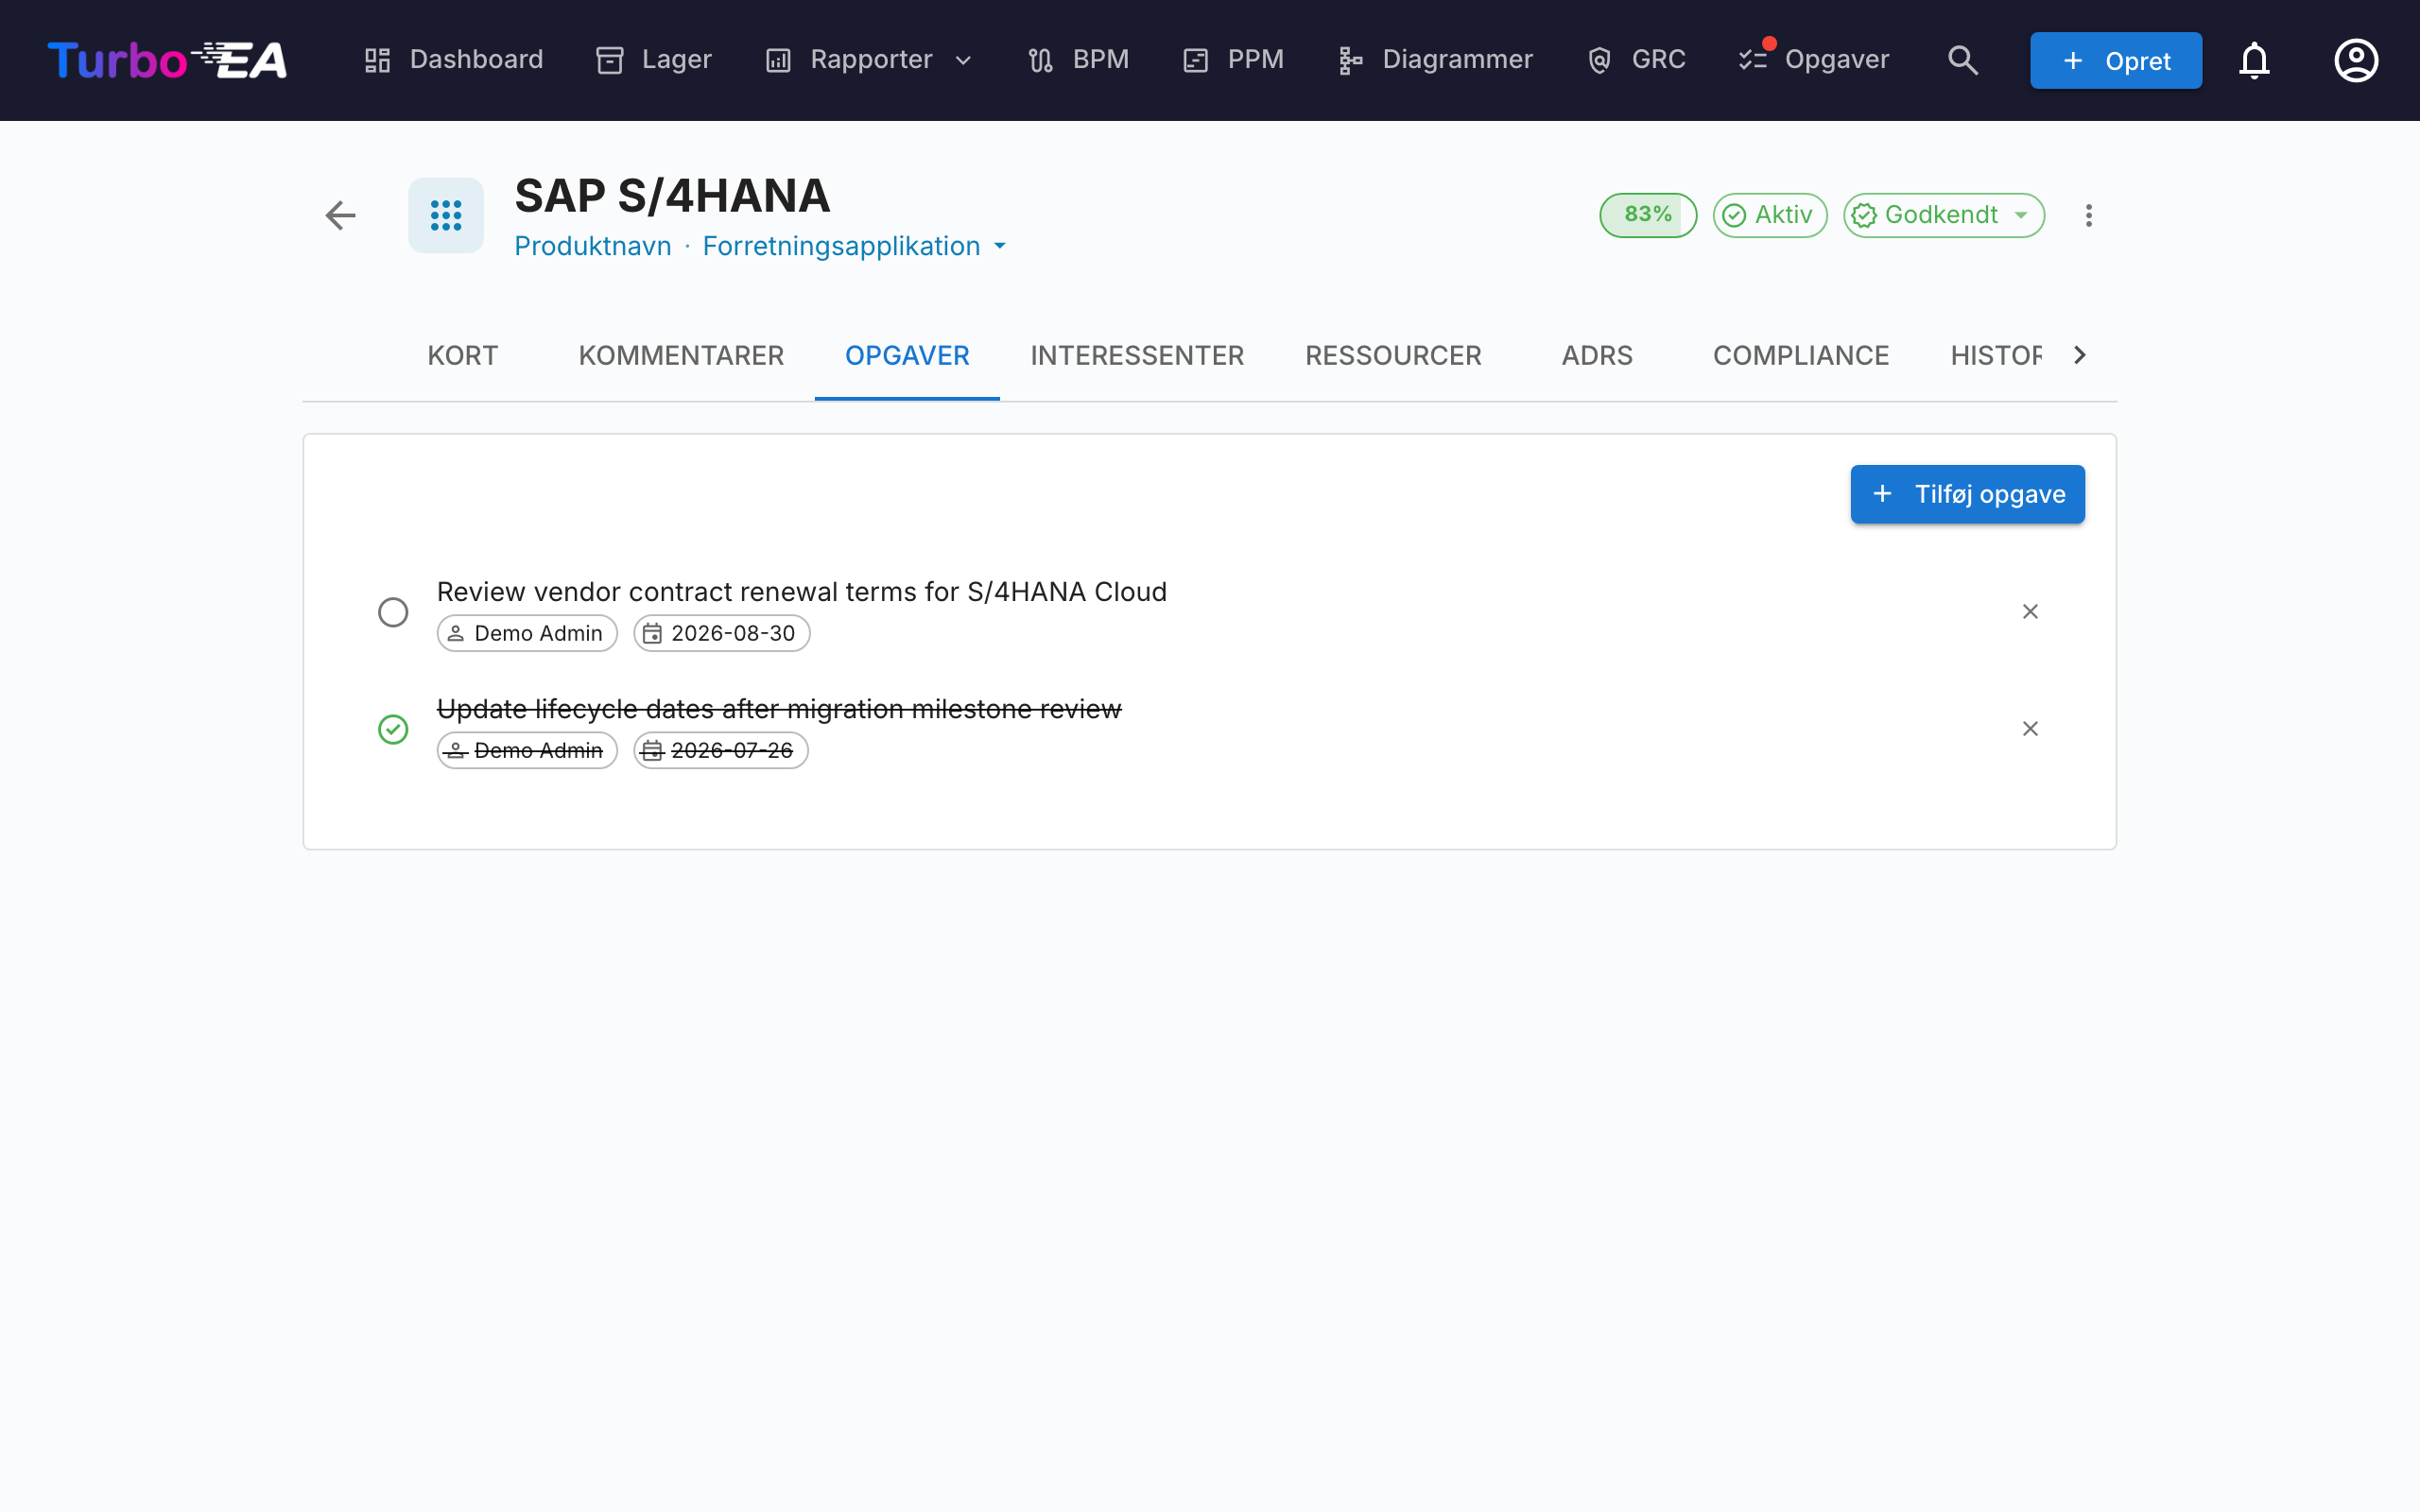Open the PPM section

[1233, 60]
